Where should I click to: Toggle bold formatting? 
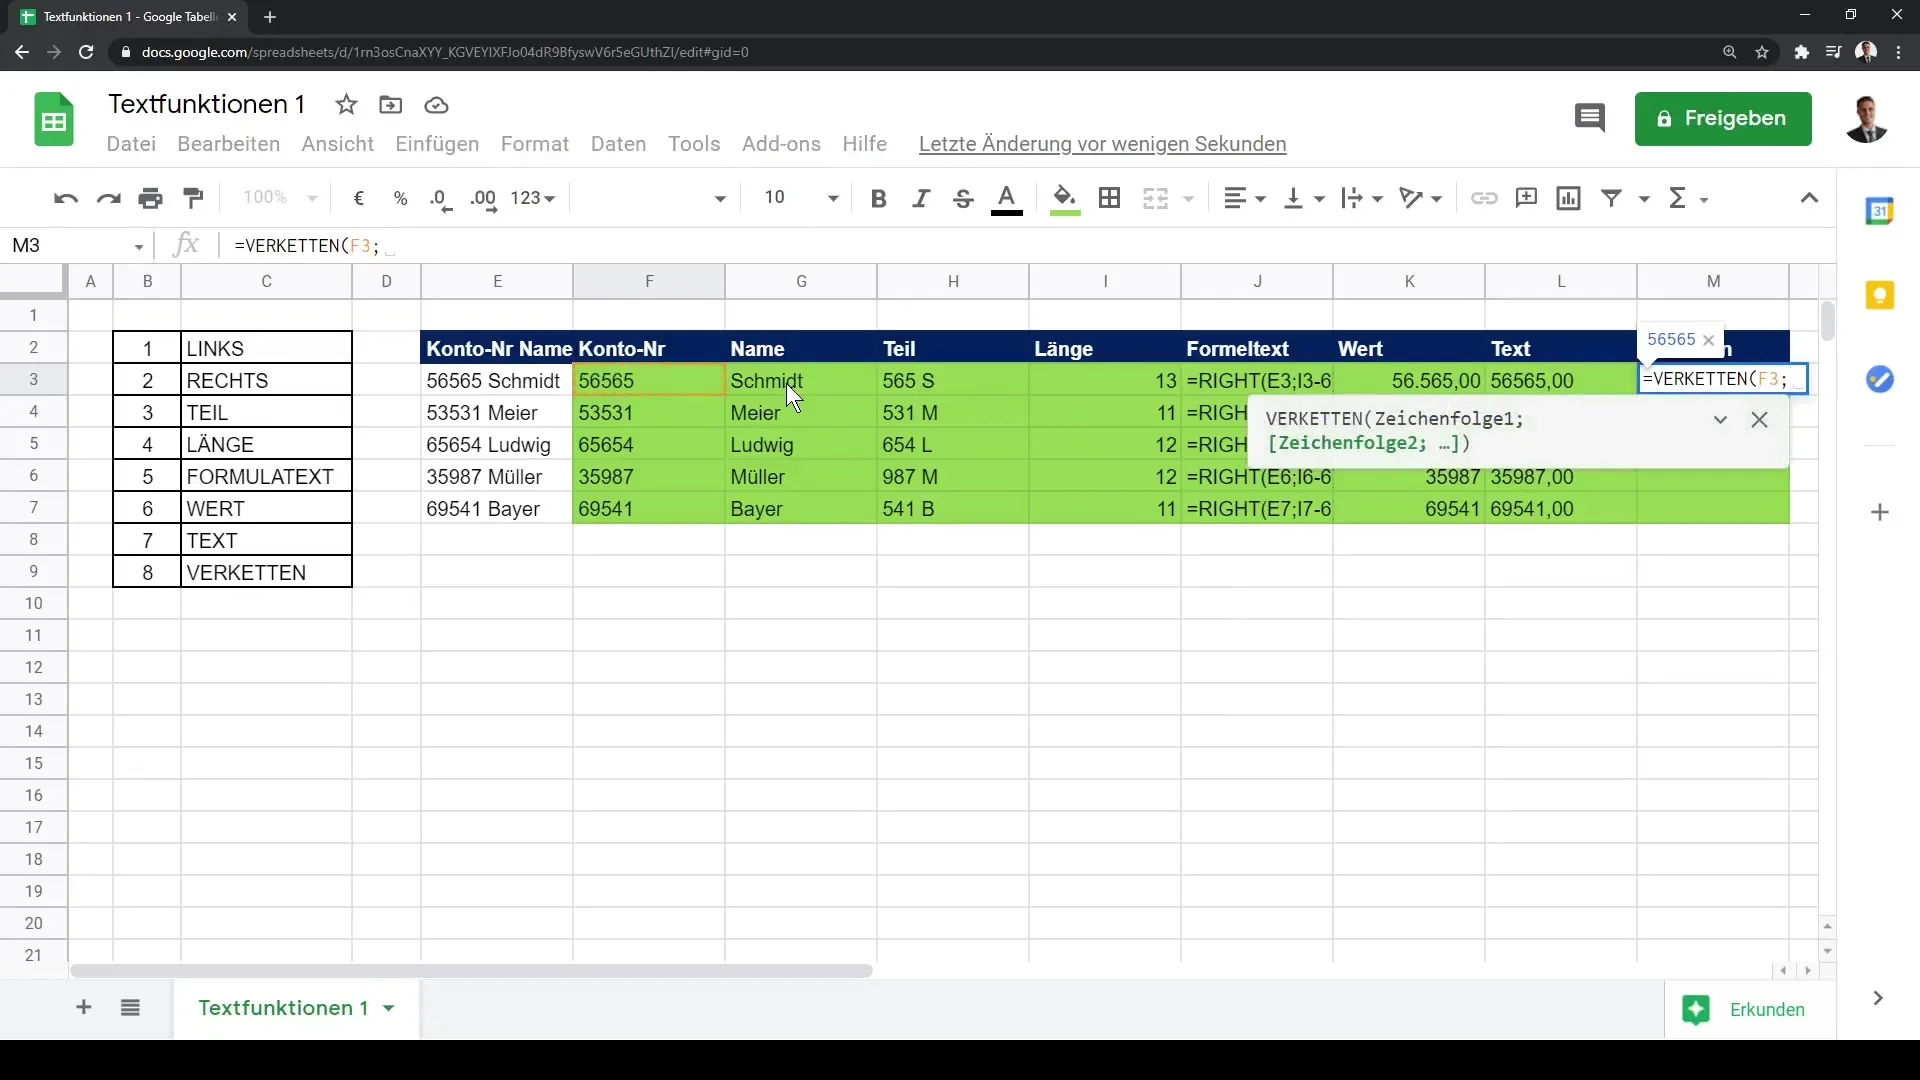tap(879, 198)
